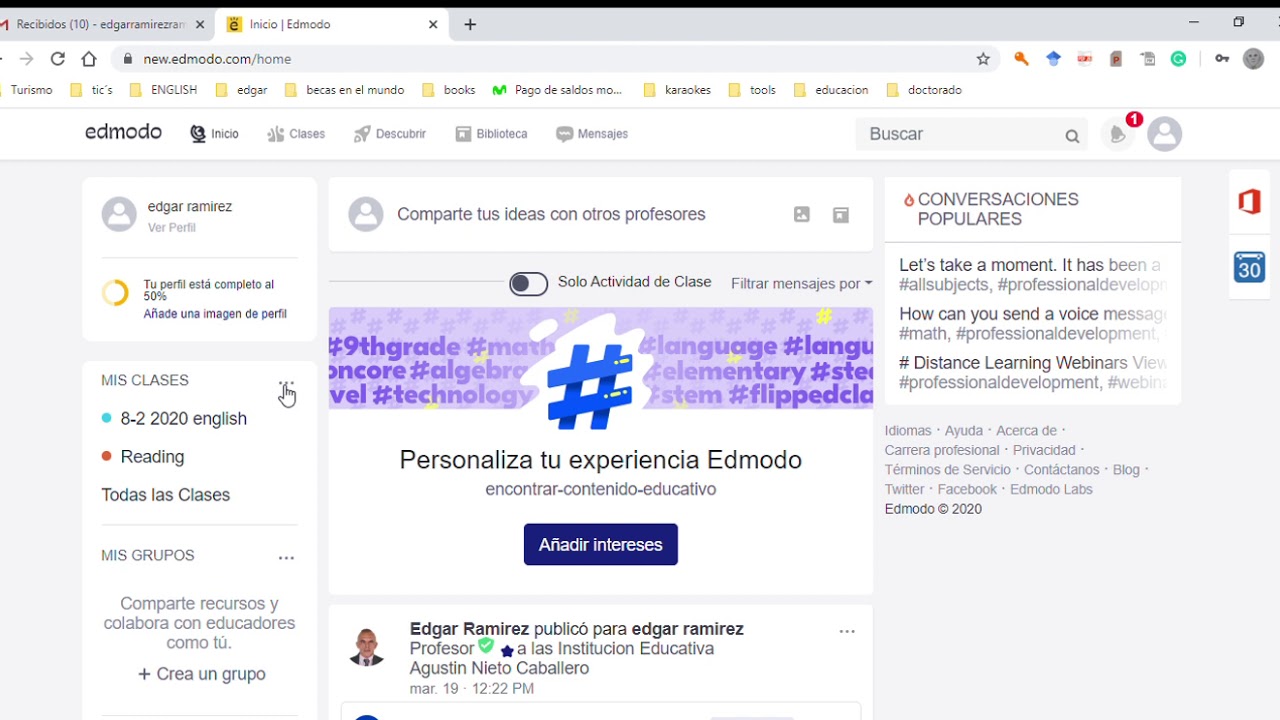Click the search magnifier icon
1280x720 pixels.
pyautogui.click(x=1072, y=136)
